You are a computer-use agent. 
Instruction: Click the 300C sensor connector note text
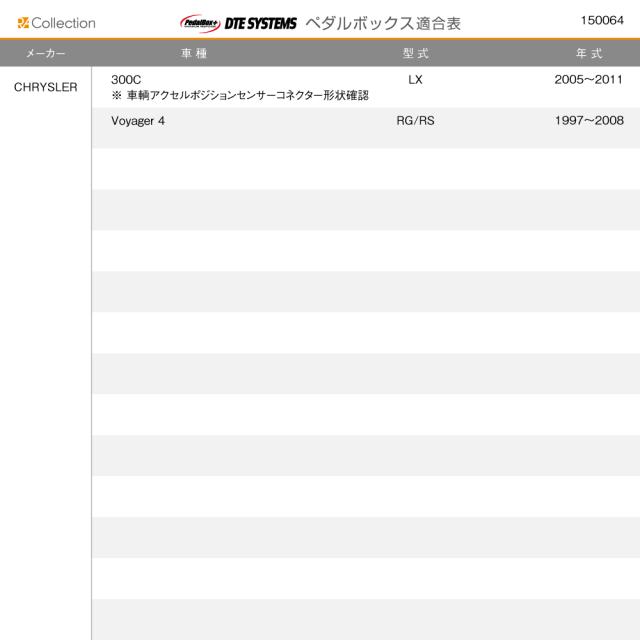[240, 95]
